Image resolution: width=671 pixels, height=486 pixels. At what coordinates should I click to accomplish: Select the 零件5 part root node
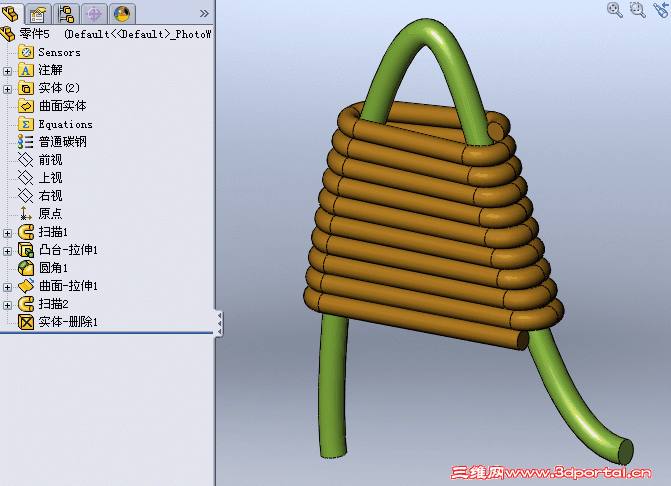coord(107,34)
